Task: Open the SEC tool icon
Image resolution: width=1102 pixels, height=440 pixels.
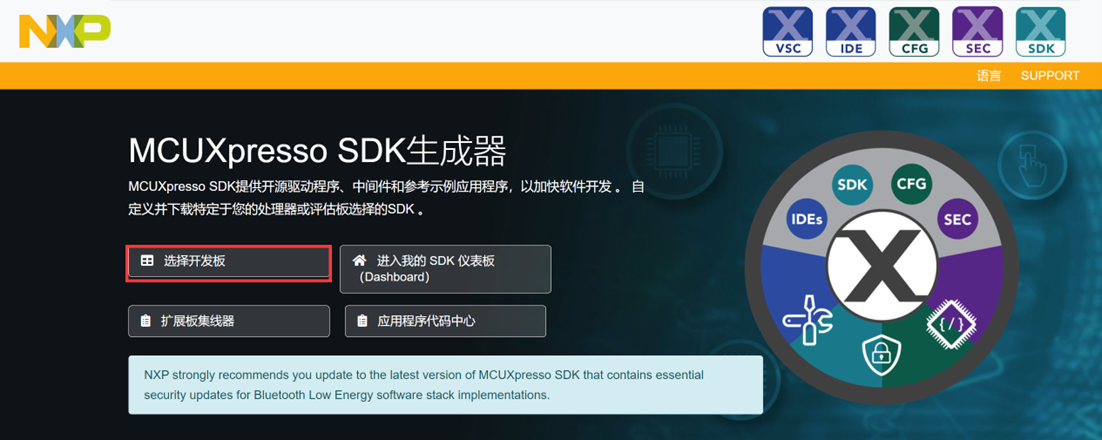Action: 977,31
